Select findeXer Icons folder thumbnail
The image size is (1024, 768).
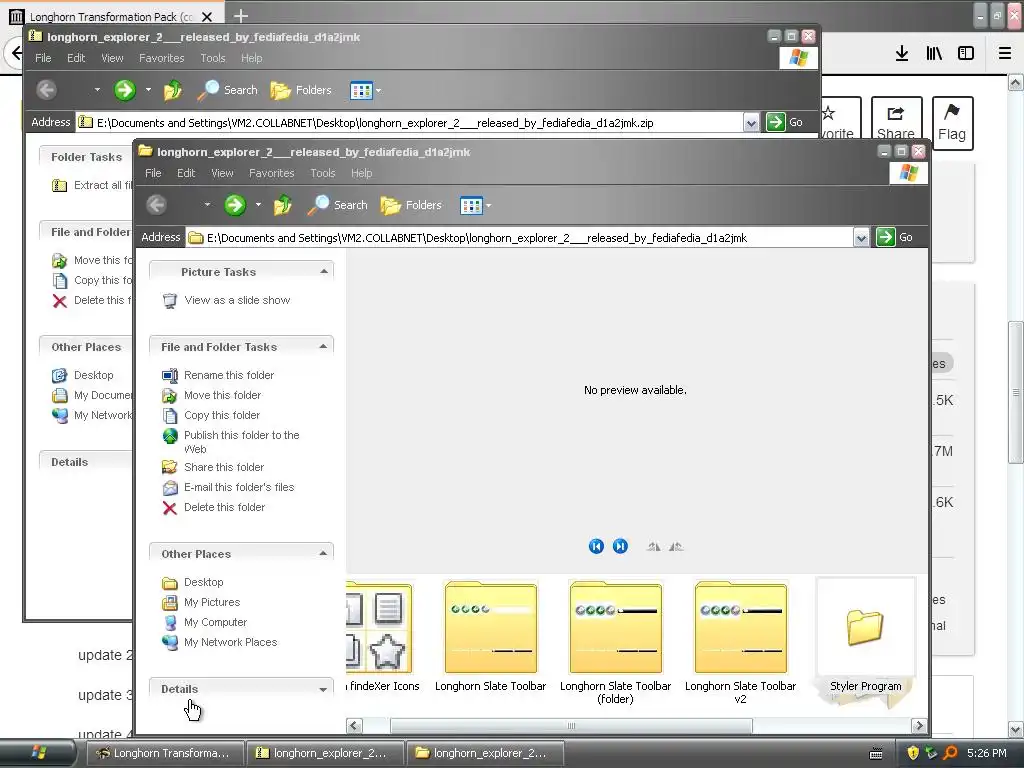[x=383, y=636]
